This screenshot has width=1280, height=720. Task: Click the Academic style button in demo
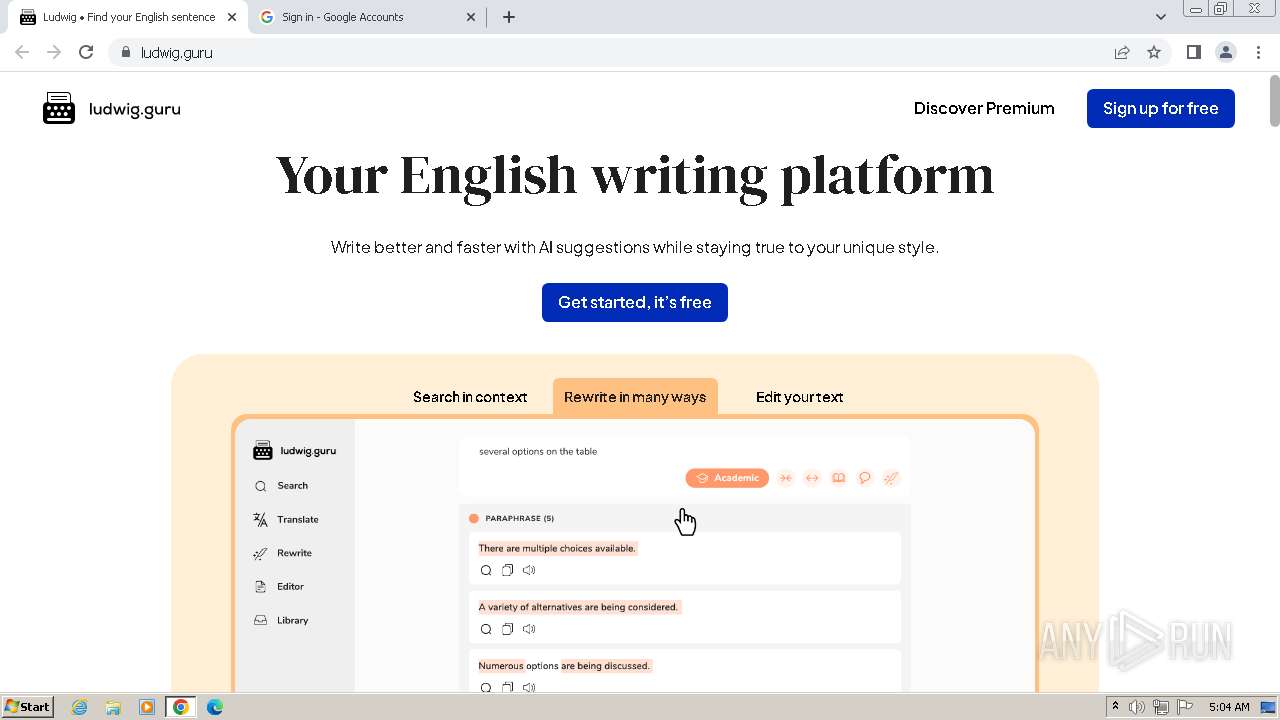pos(727,478)
